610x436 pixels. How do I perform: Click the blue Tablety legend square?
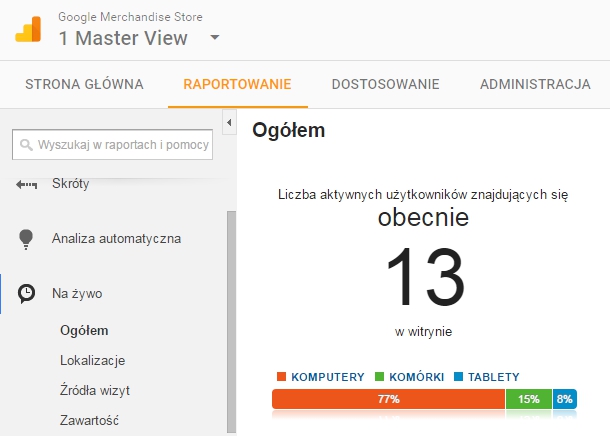(x=458, y=377)
